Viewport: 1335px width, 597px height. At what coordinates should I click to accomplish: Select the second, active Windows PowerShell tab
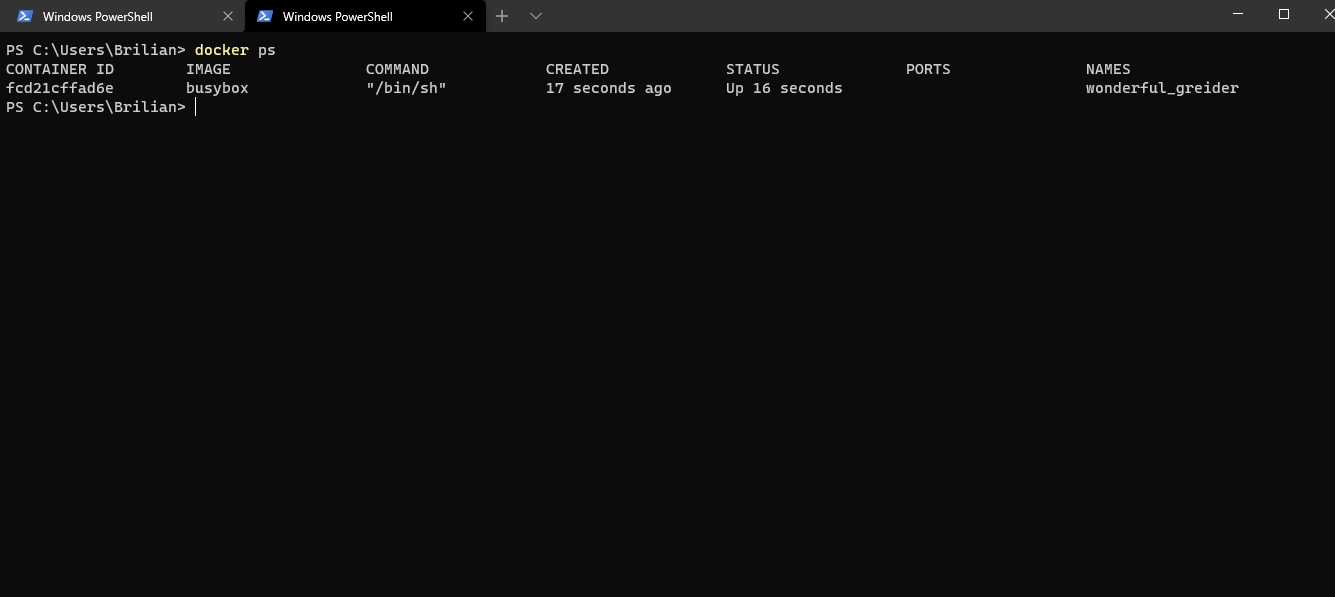point(365,16)
